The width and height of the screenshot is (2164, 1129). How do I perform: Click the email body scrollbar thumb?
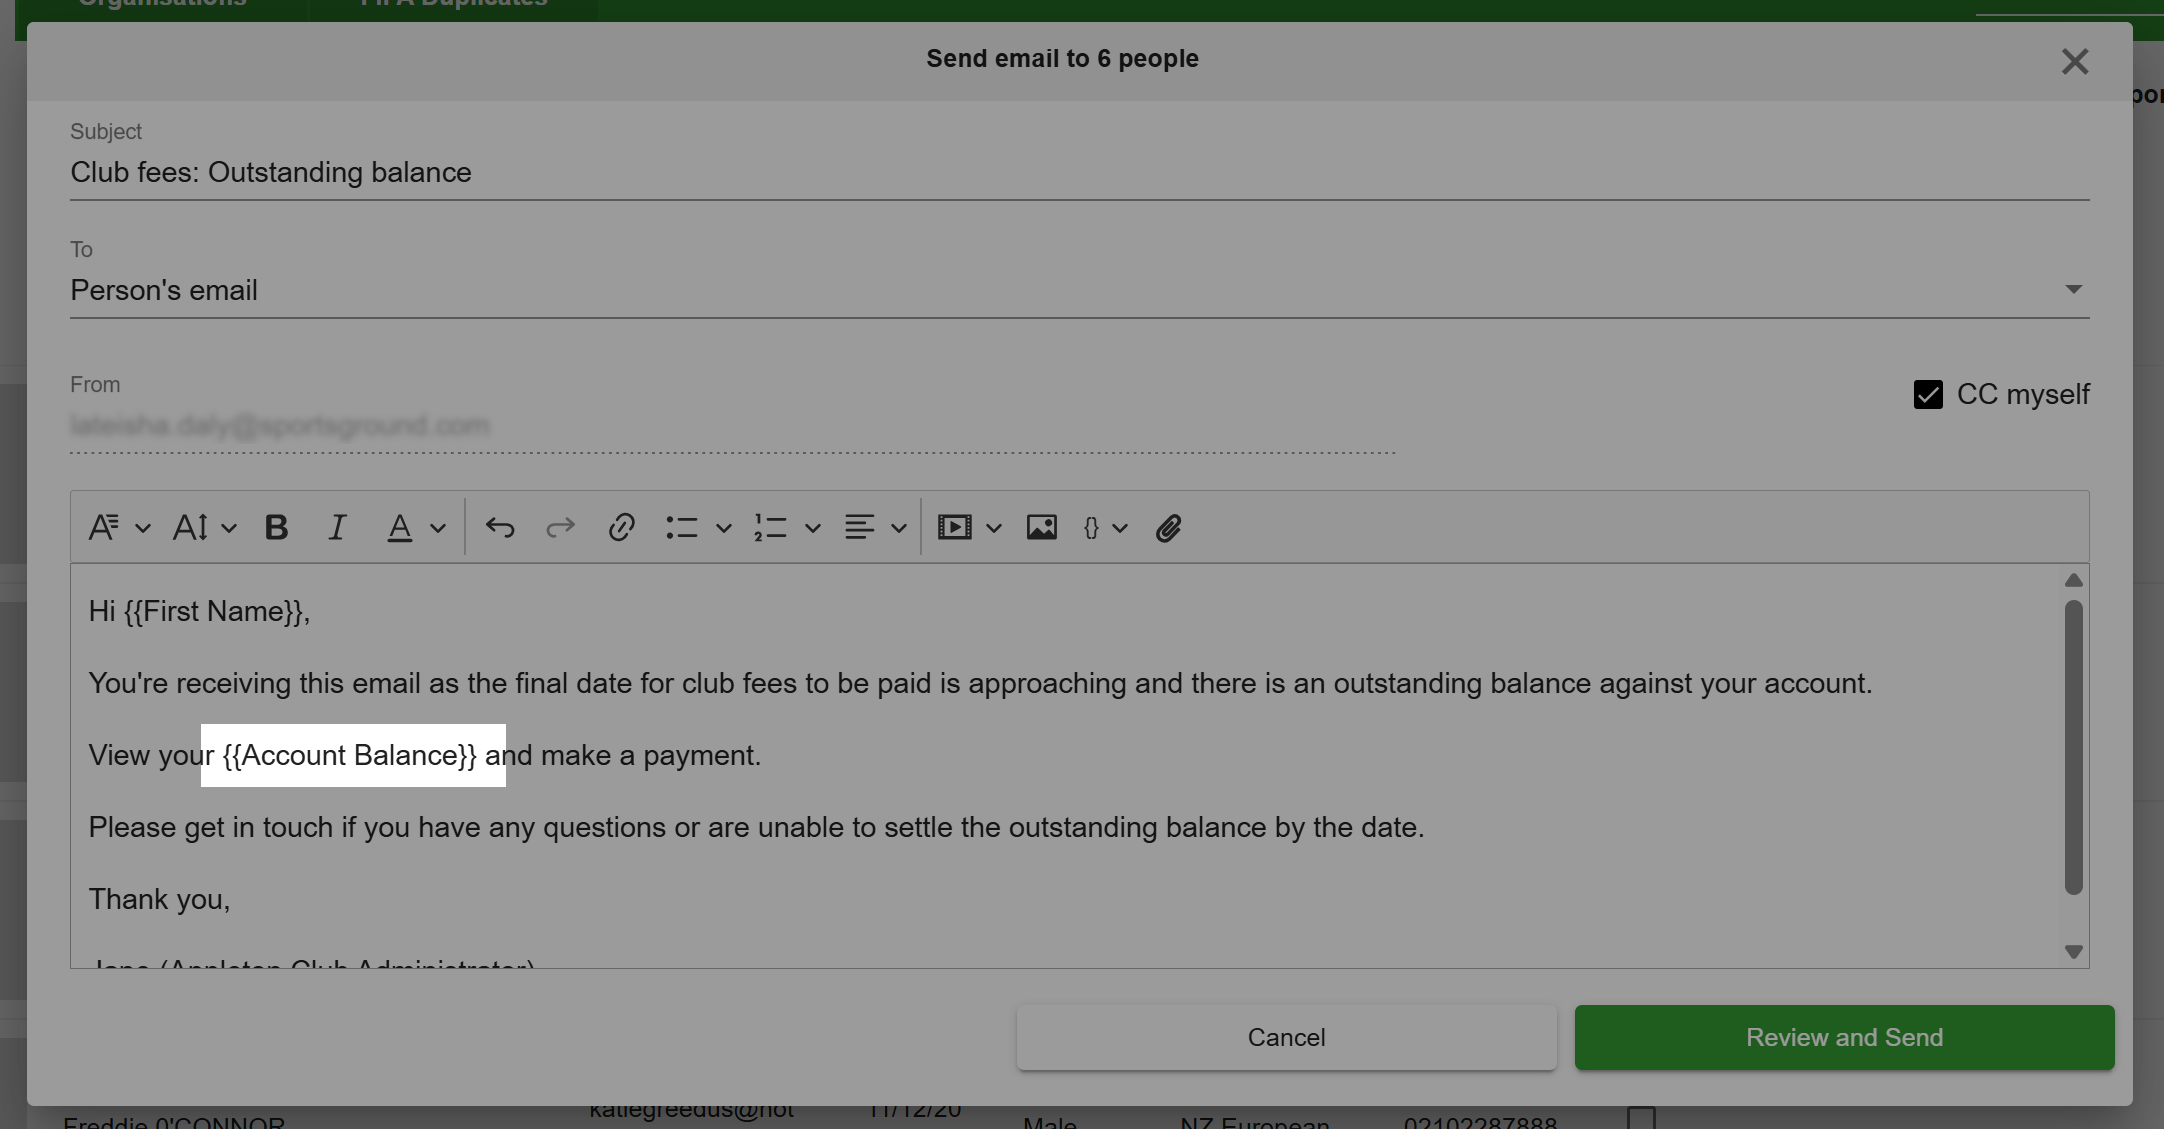tap(2074, 746)
